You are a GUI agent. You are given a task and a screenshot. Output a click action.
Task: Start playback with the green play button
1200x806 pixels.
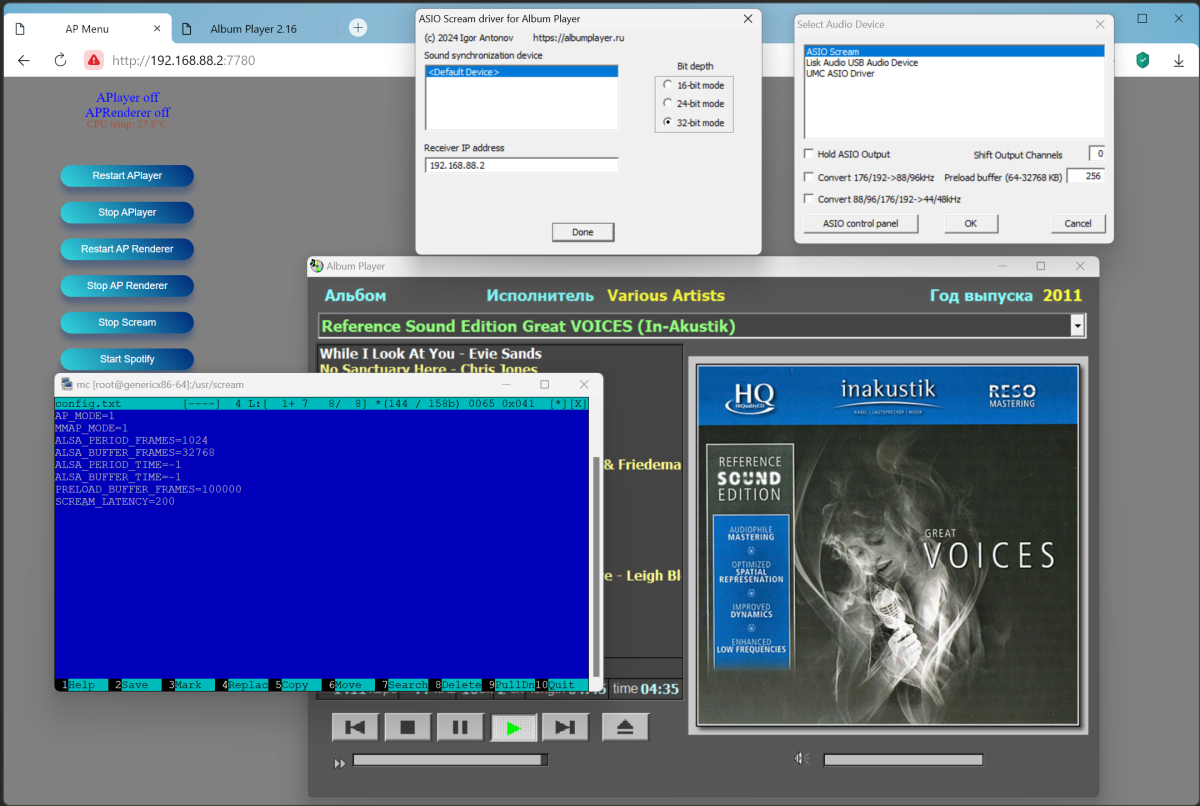click(x=513, y=727)
